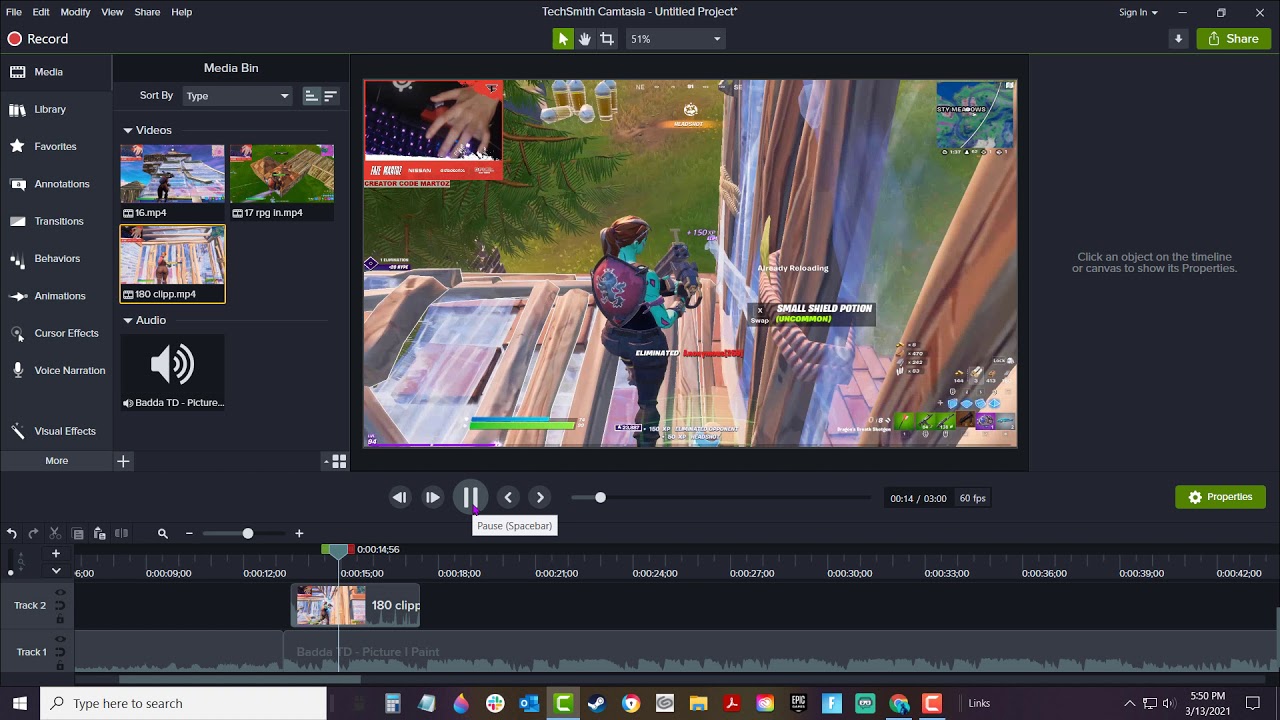
Task: Open the Media tab in sidebar
Action: pos(56,72)
